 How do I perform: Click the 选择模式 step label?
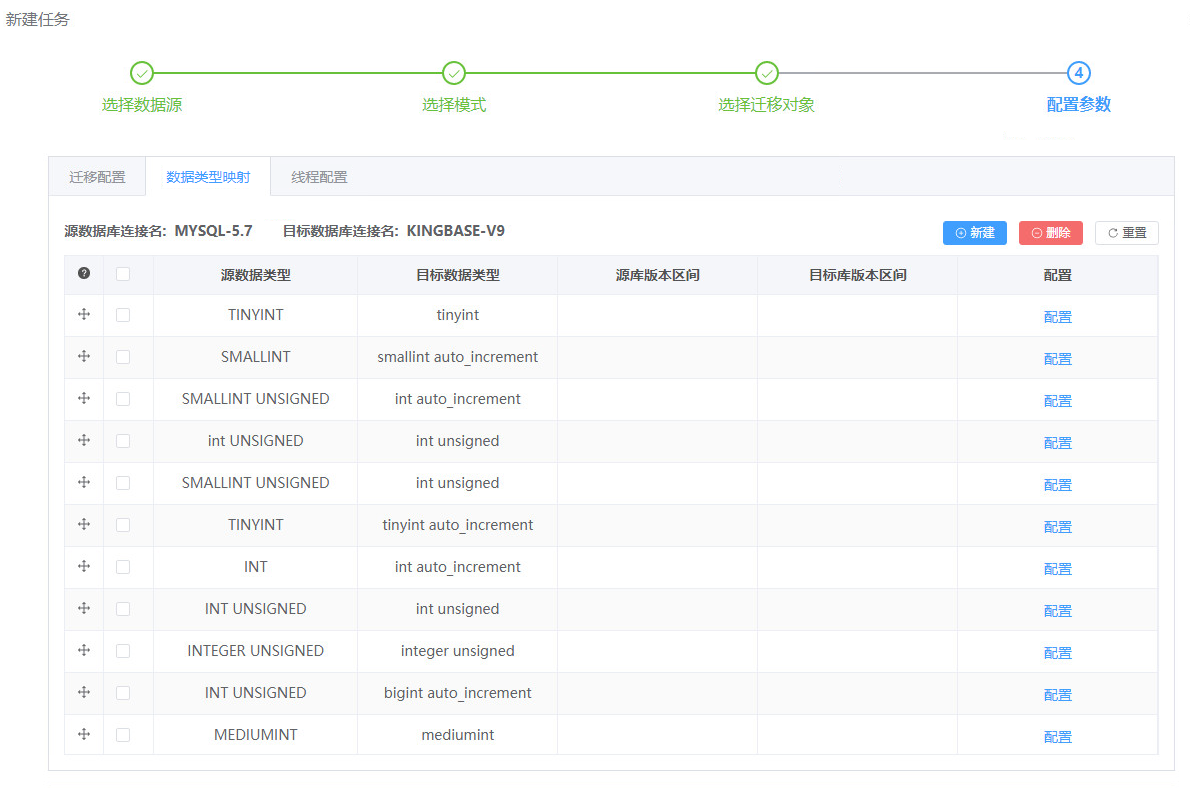coord(454,105)
